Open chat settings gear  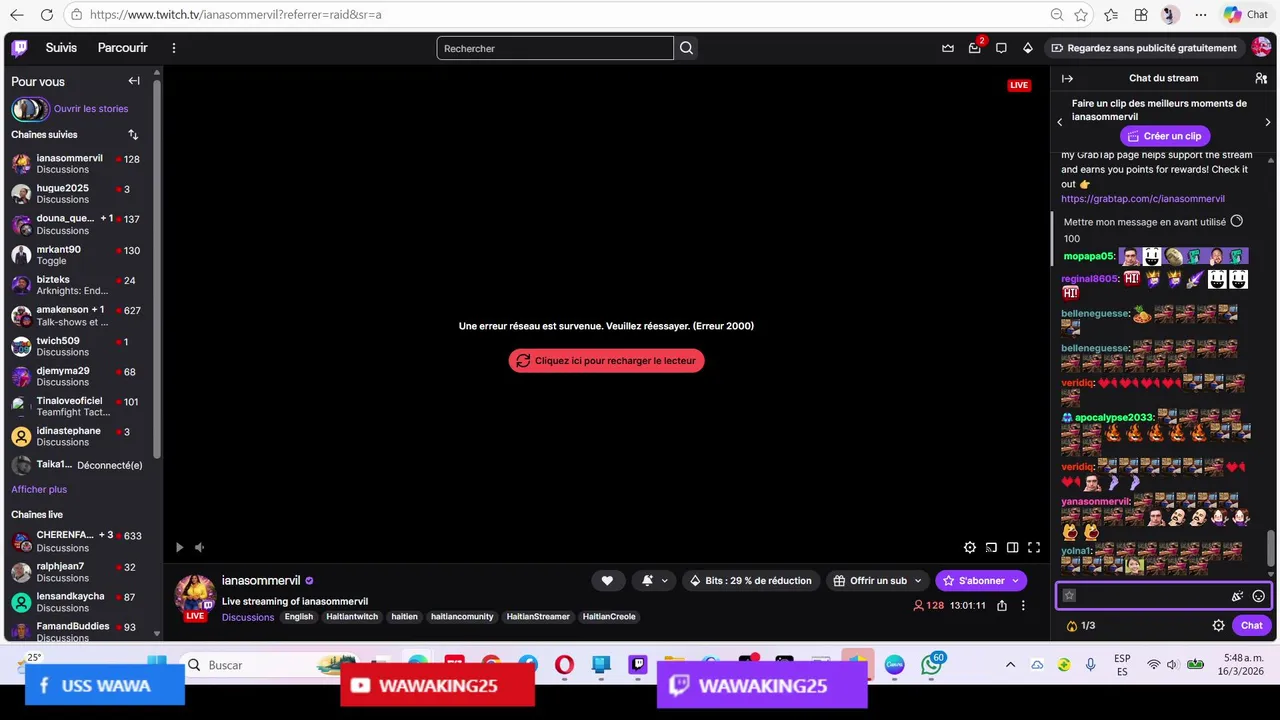point(1218,626)
